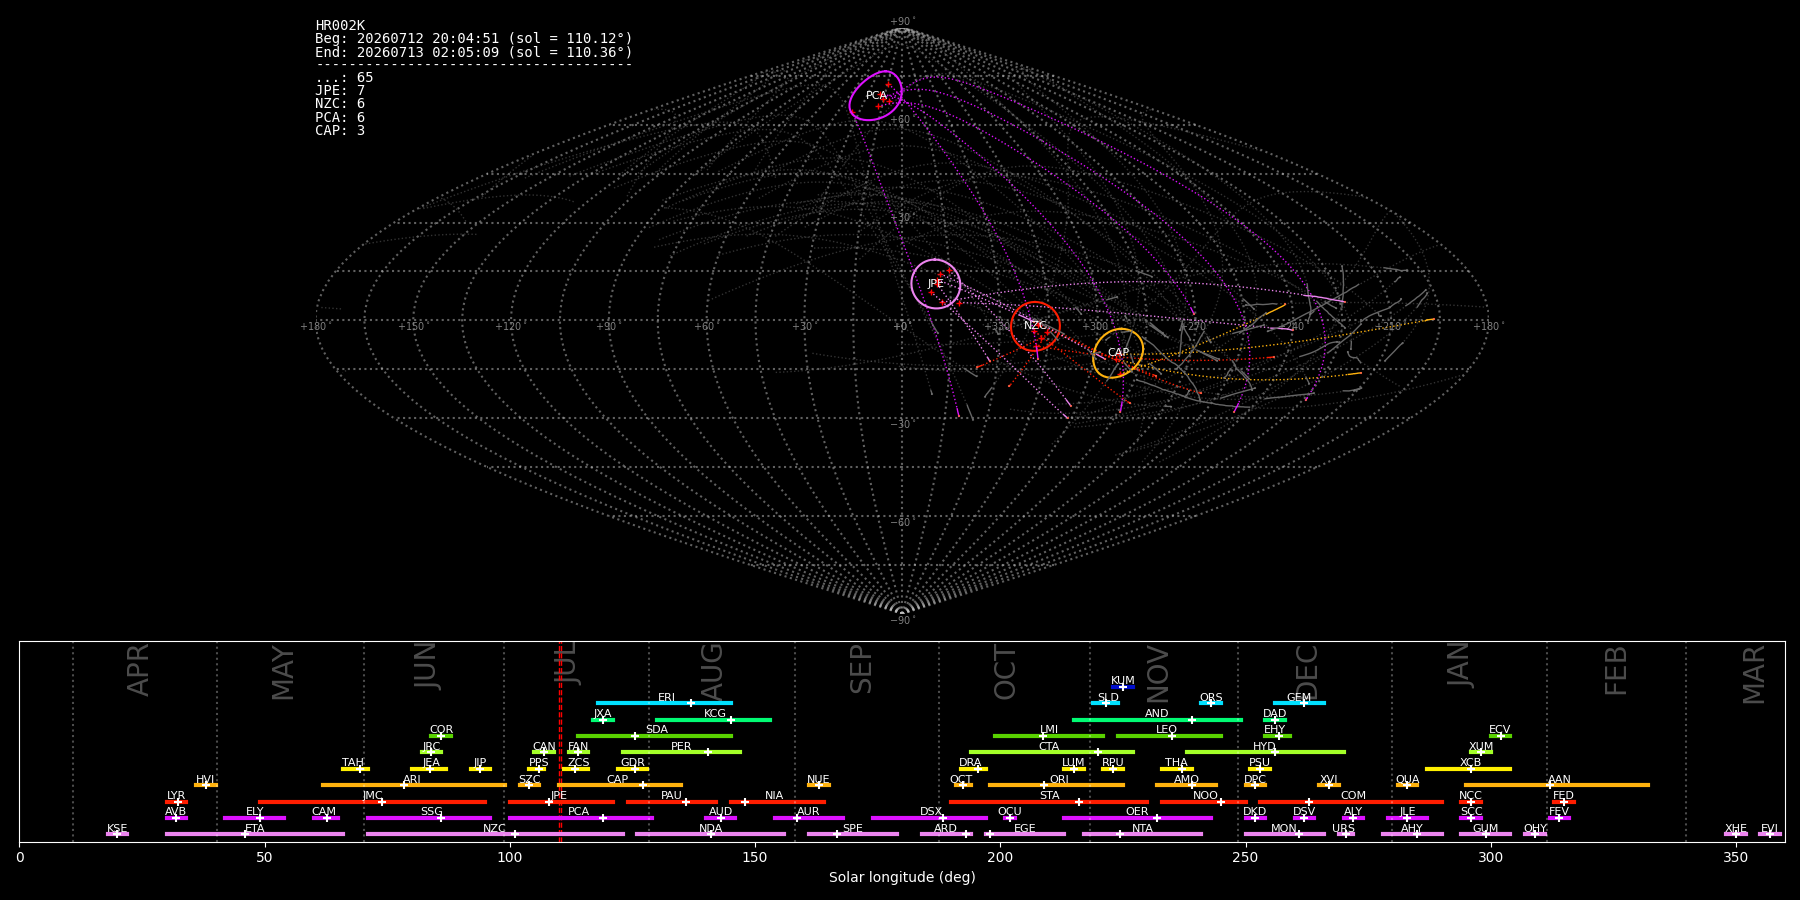Viewport: 1800px width, 900px height.
Task: Click the AUG month label
Action: point(712,673)
